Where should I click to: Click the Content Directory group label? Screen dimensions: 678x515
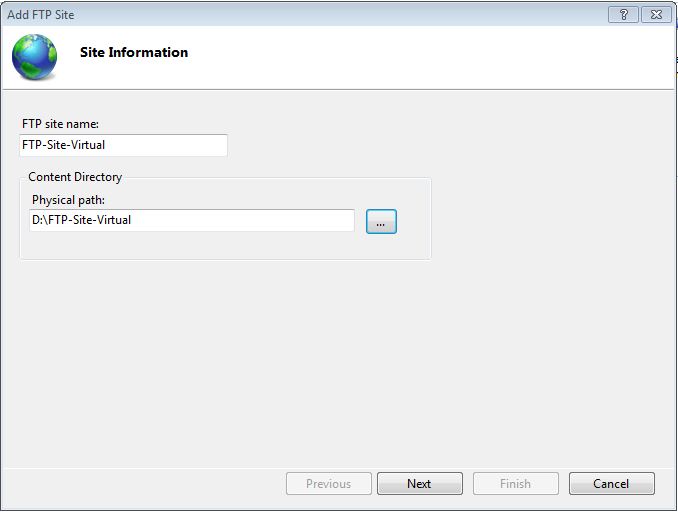click(x=75, y=177)
